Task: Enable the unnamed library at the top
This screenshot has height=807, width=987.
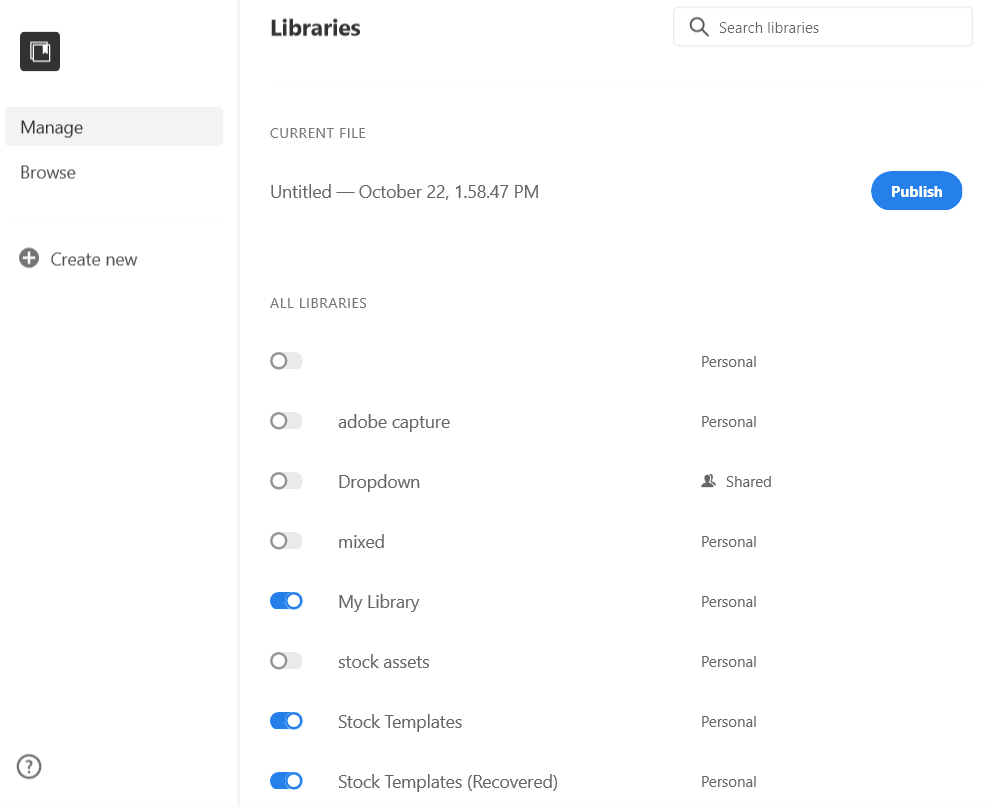Action: click(286, 361)
